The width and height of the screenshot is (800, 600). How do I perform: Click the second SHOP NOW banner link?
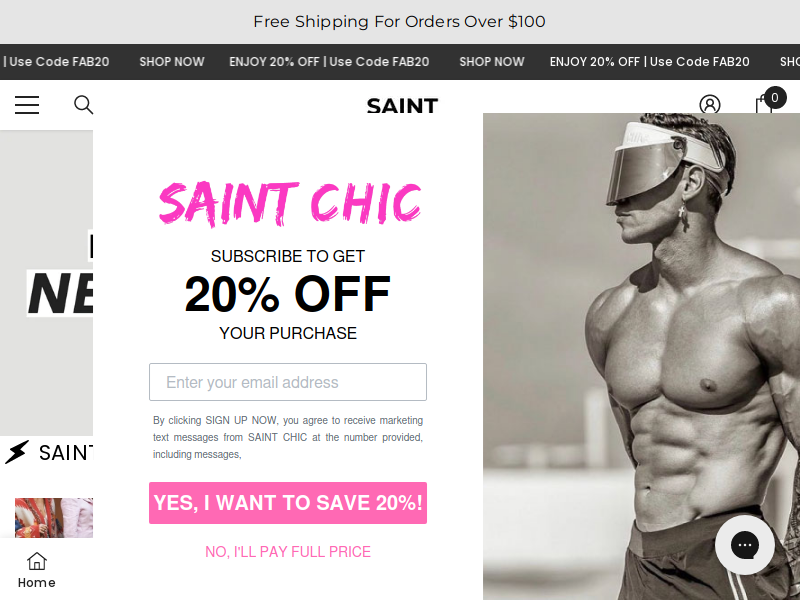[x=492, y=62]
